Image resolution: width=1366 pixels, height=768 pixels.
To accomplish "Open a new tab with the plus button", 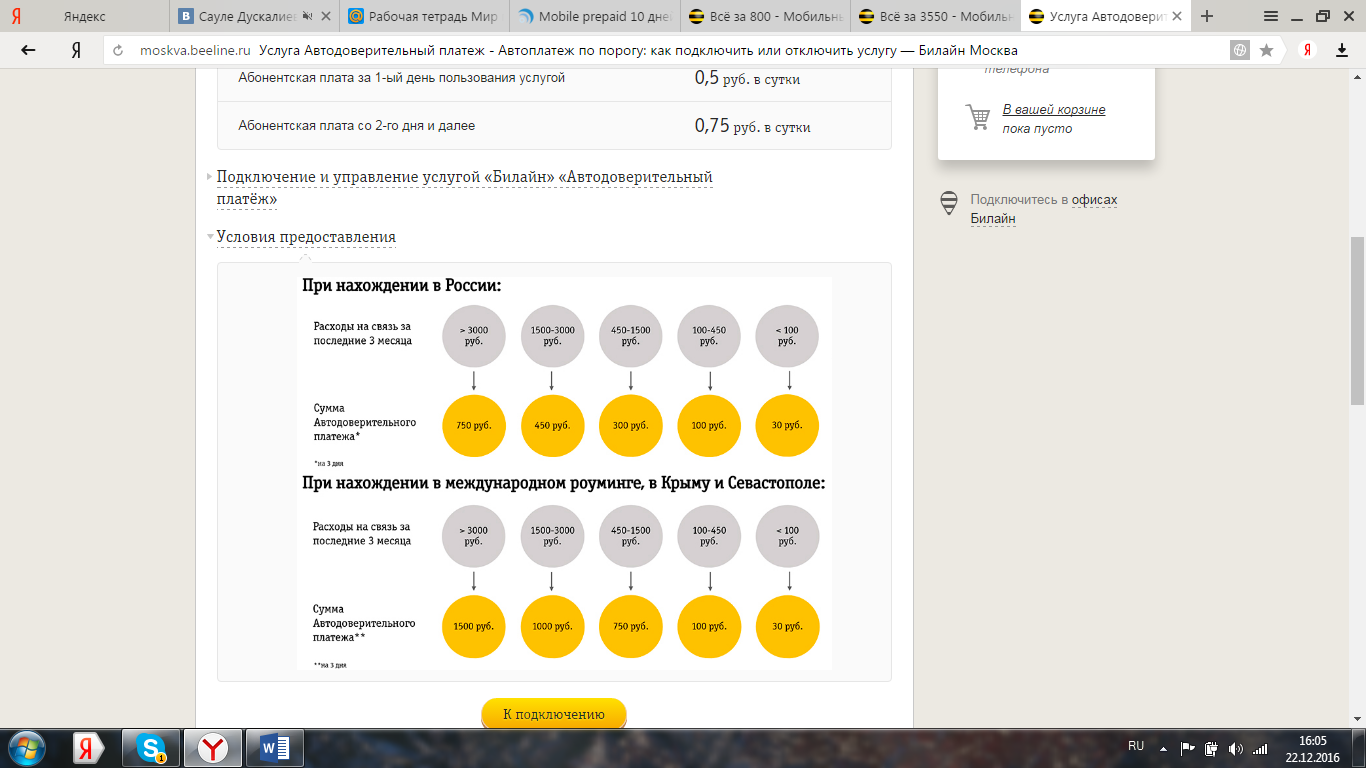I will [x=1207, y=16].
